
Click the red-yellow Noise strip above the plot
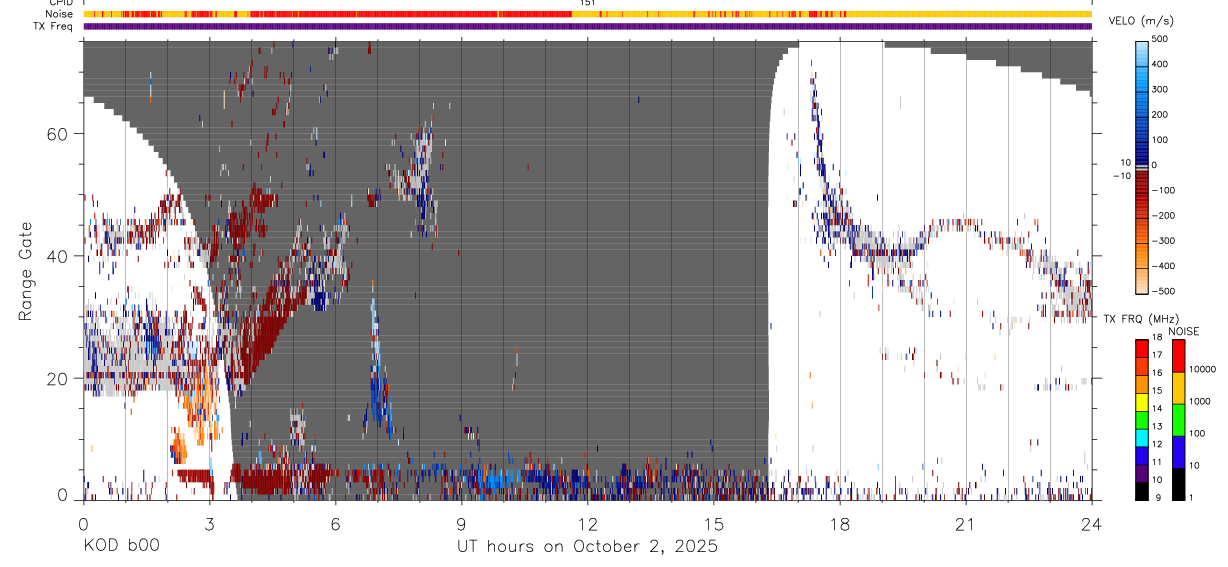point(587,14)
